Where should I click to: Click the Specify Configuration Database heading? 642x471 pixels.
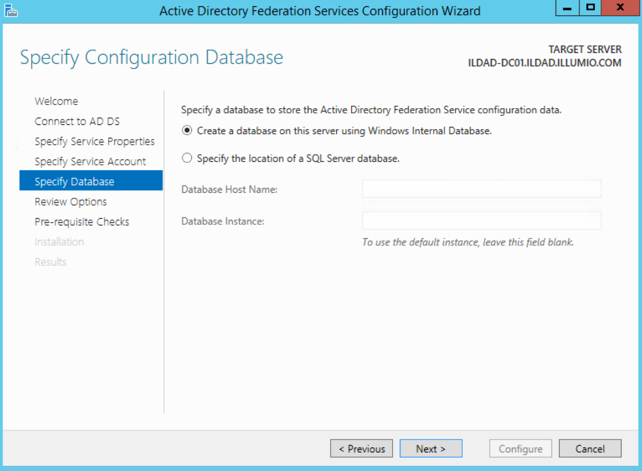[151, 57]
